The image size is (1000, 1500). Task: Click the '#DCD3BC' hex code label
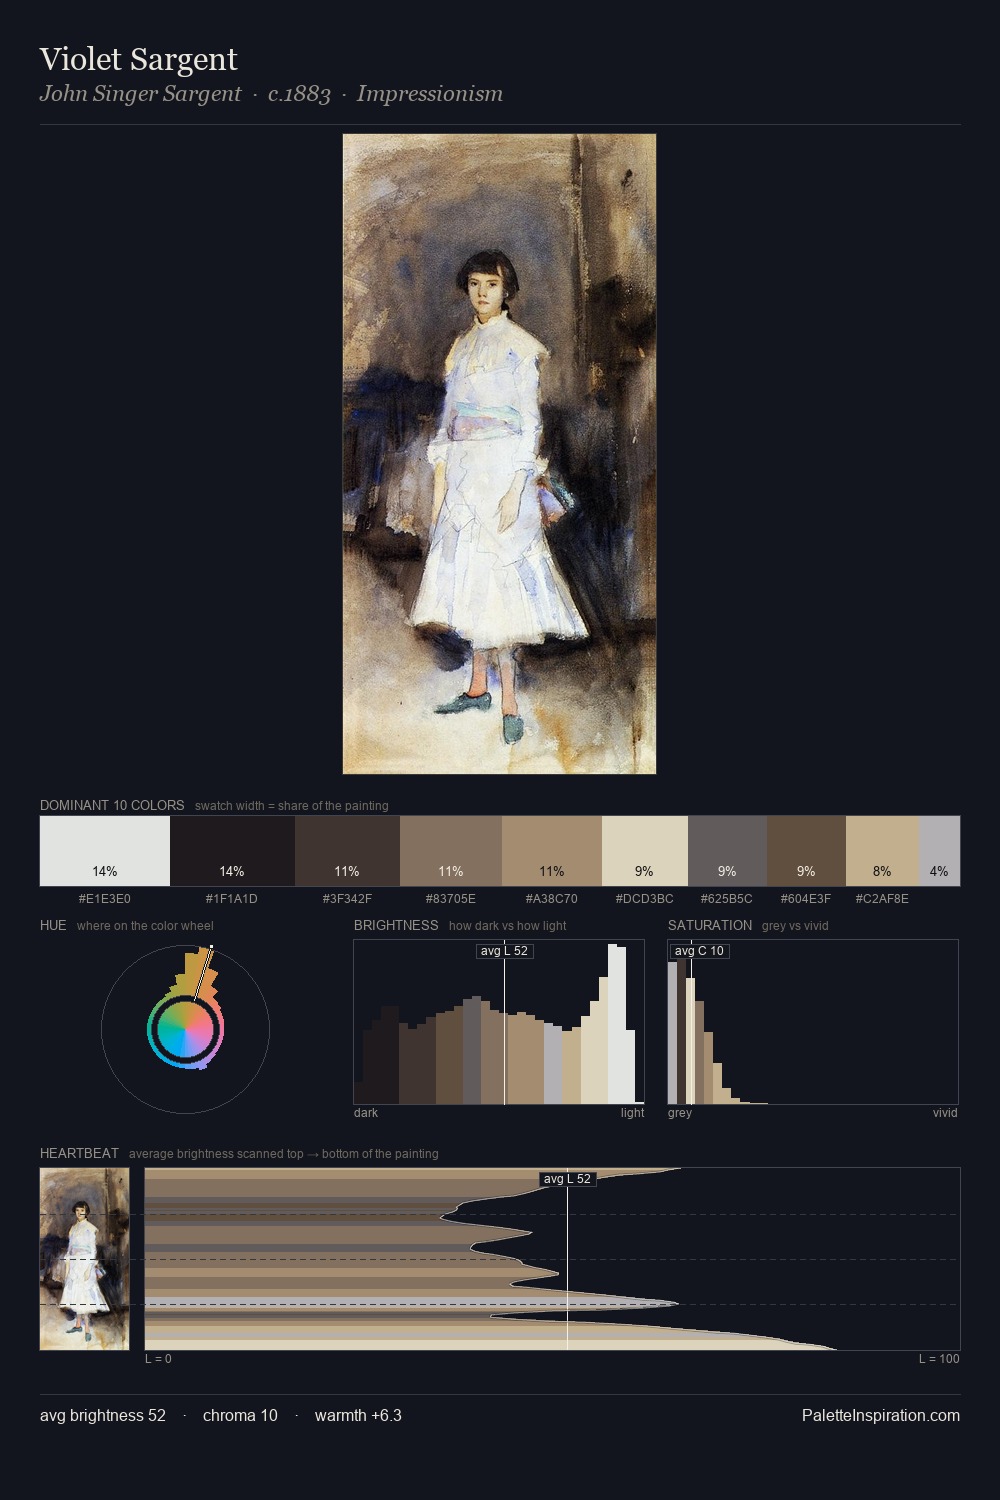[x=645, y=899]
